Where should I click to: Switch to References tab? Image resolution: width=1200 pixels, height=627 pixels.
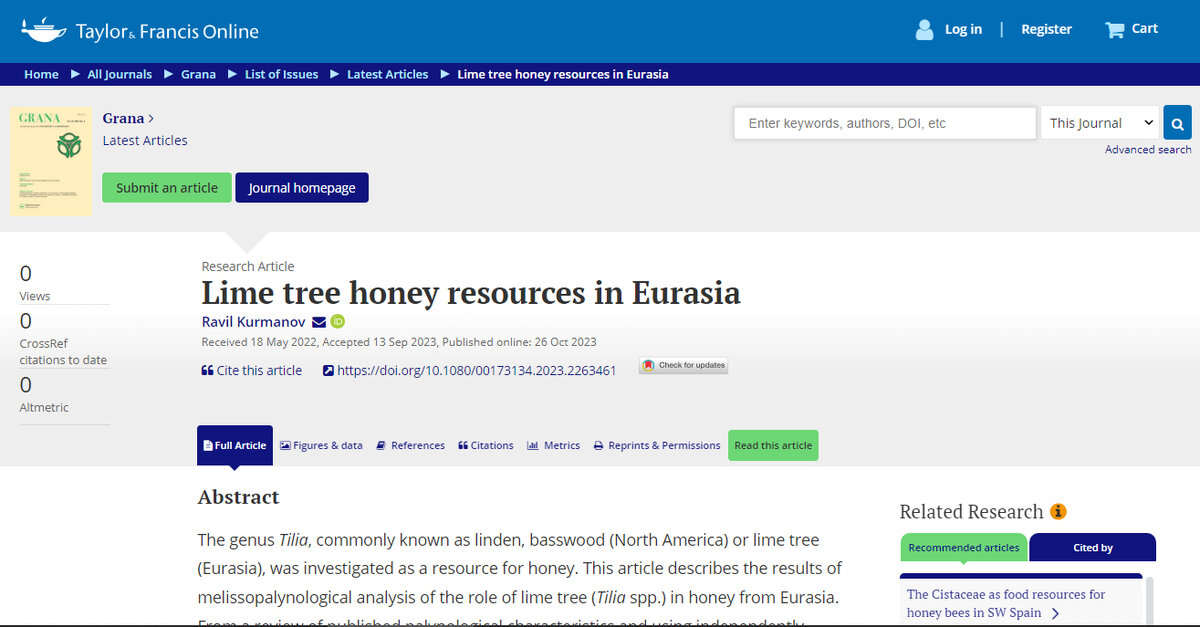(410, 445)
